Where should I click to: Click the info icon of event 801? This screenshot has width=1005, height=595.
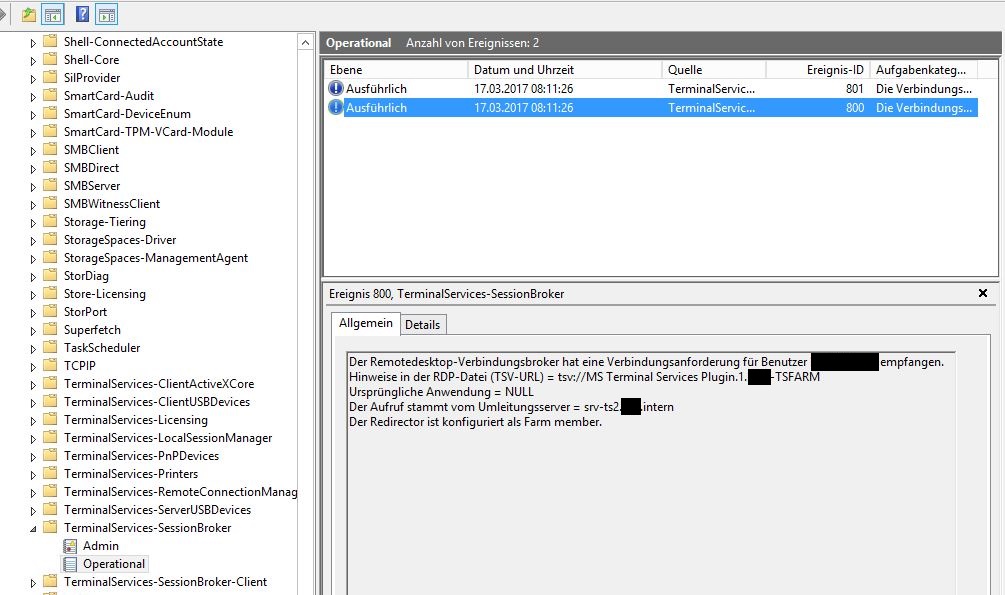coord(336,89)
